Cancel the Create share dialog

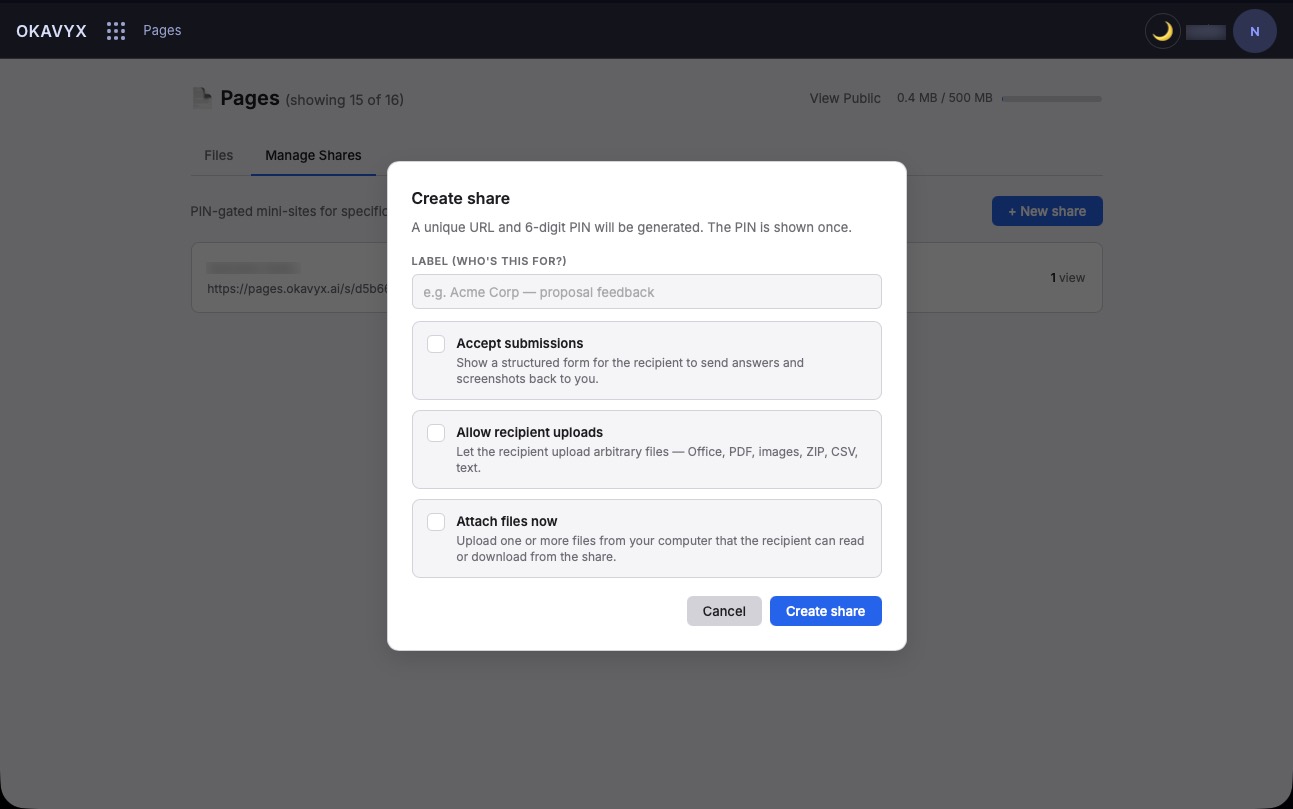click(724, 611)
